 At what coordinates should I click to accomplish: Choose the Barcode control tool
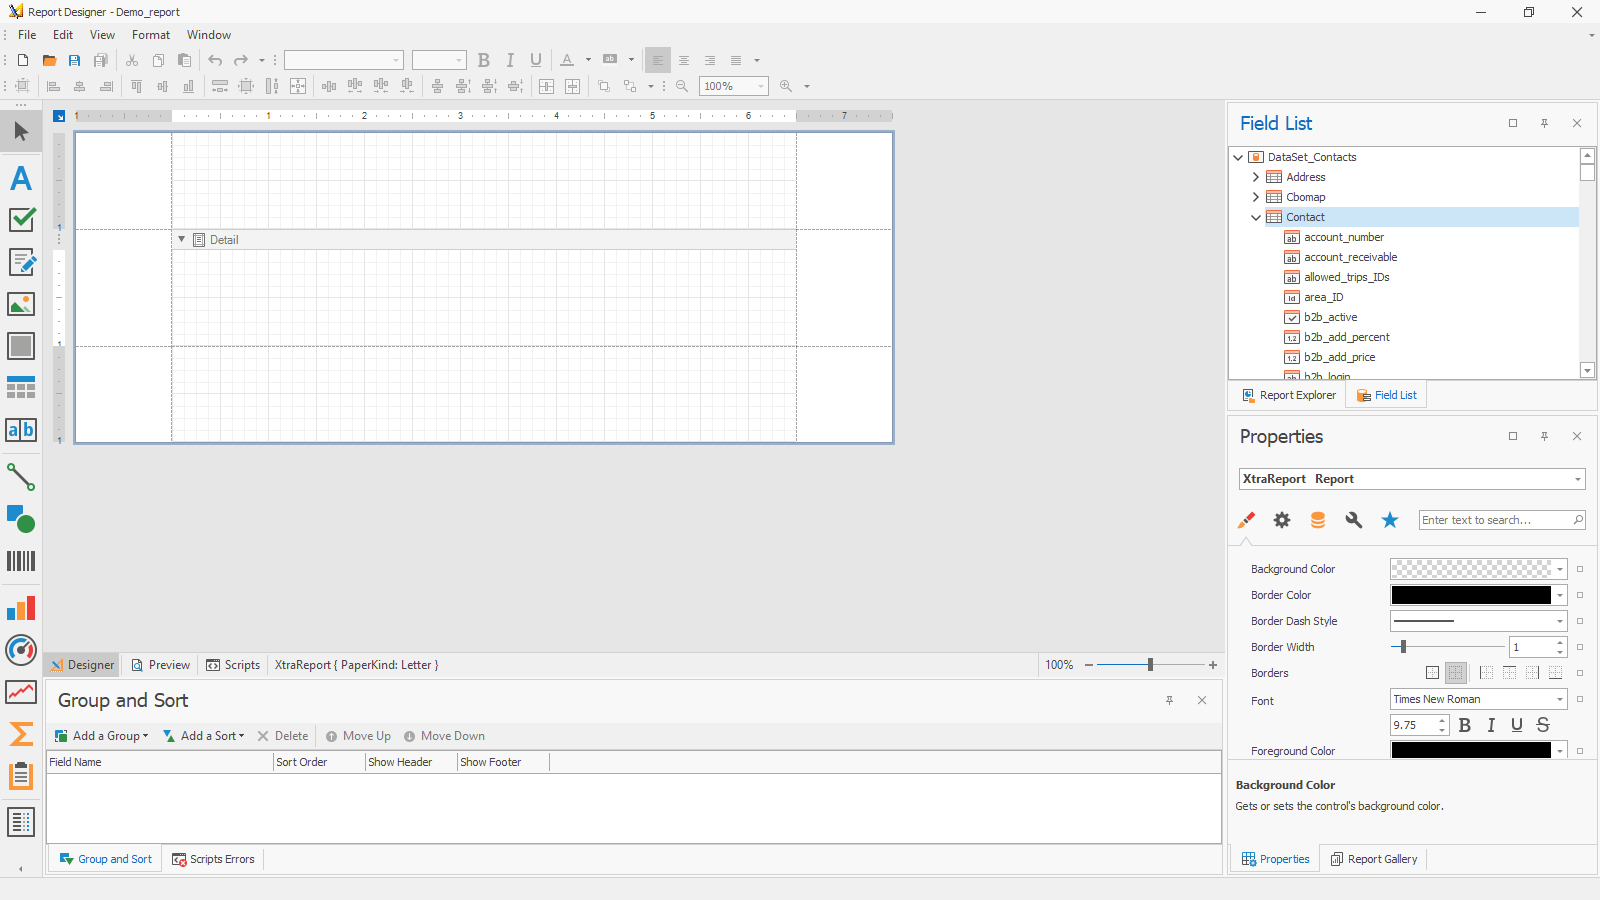pyautogui.click(x=21, y=561)
